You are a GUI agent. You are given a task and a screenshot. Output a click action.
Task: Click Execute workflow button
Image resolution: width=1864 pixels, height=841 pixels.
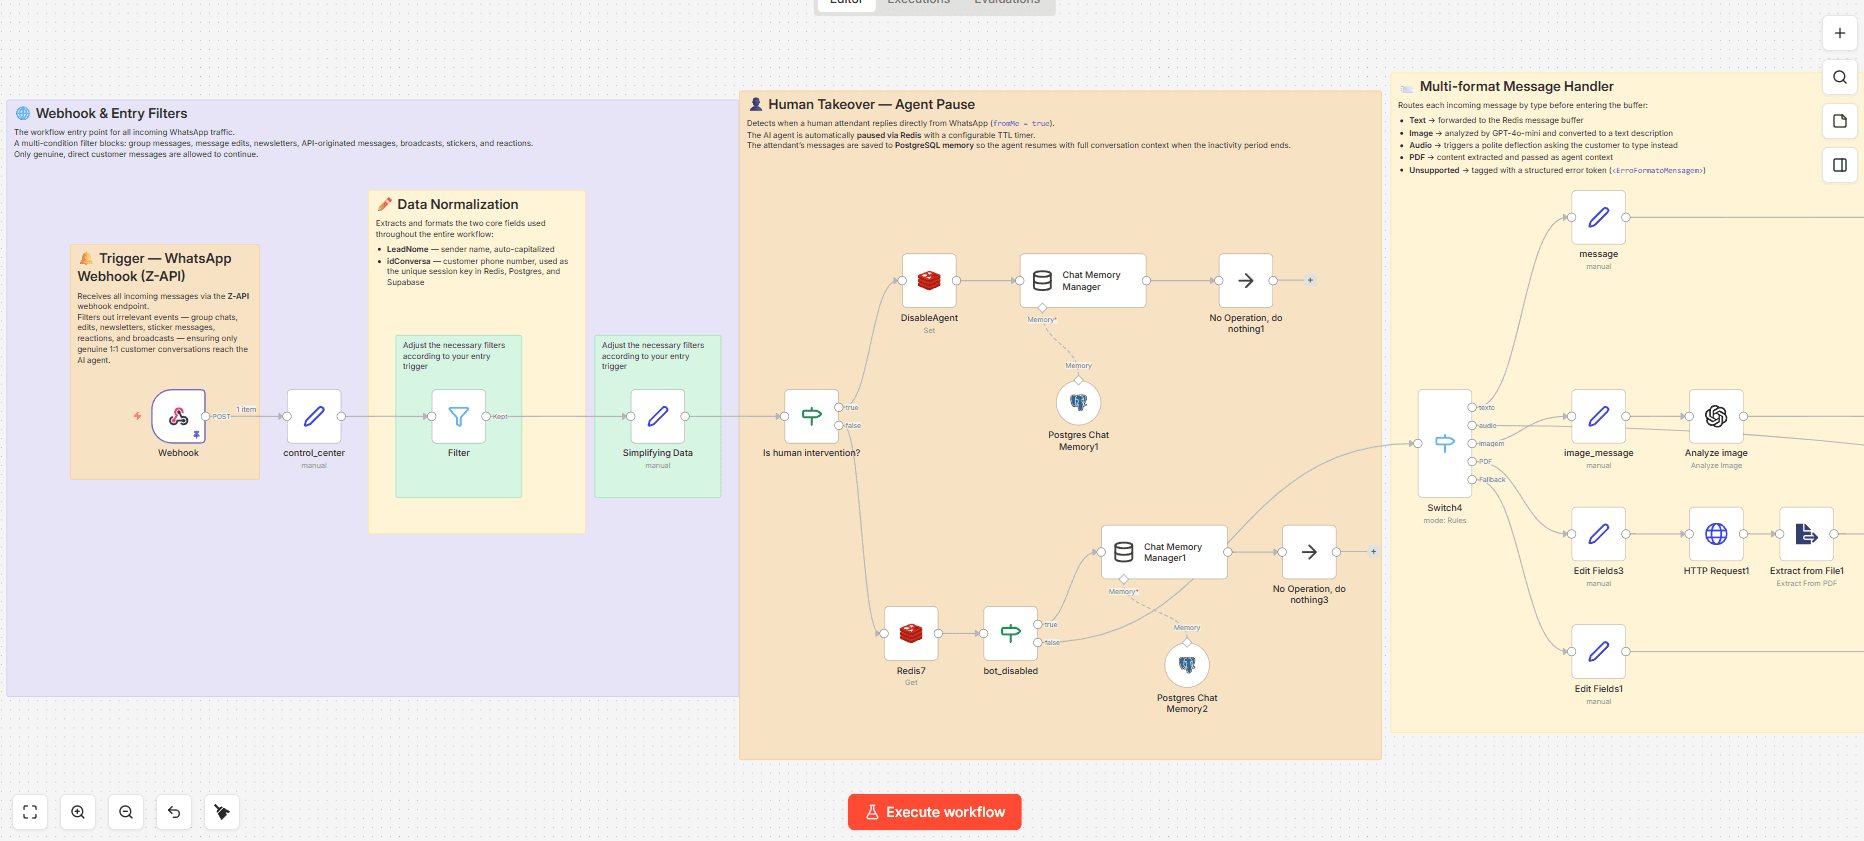click(935, 812)
